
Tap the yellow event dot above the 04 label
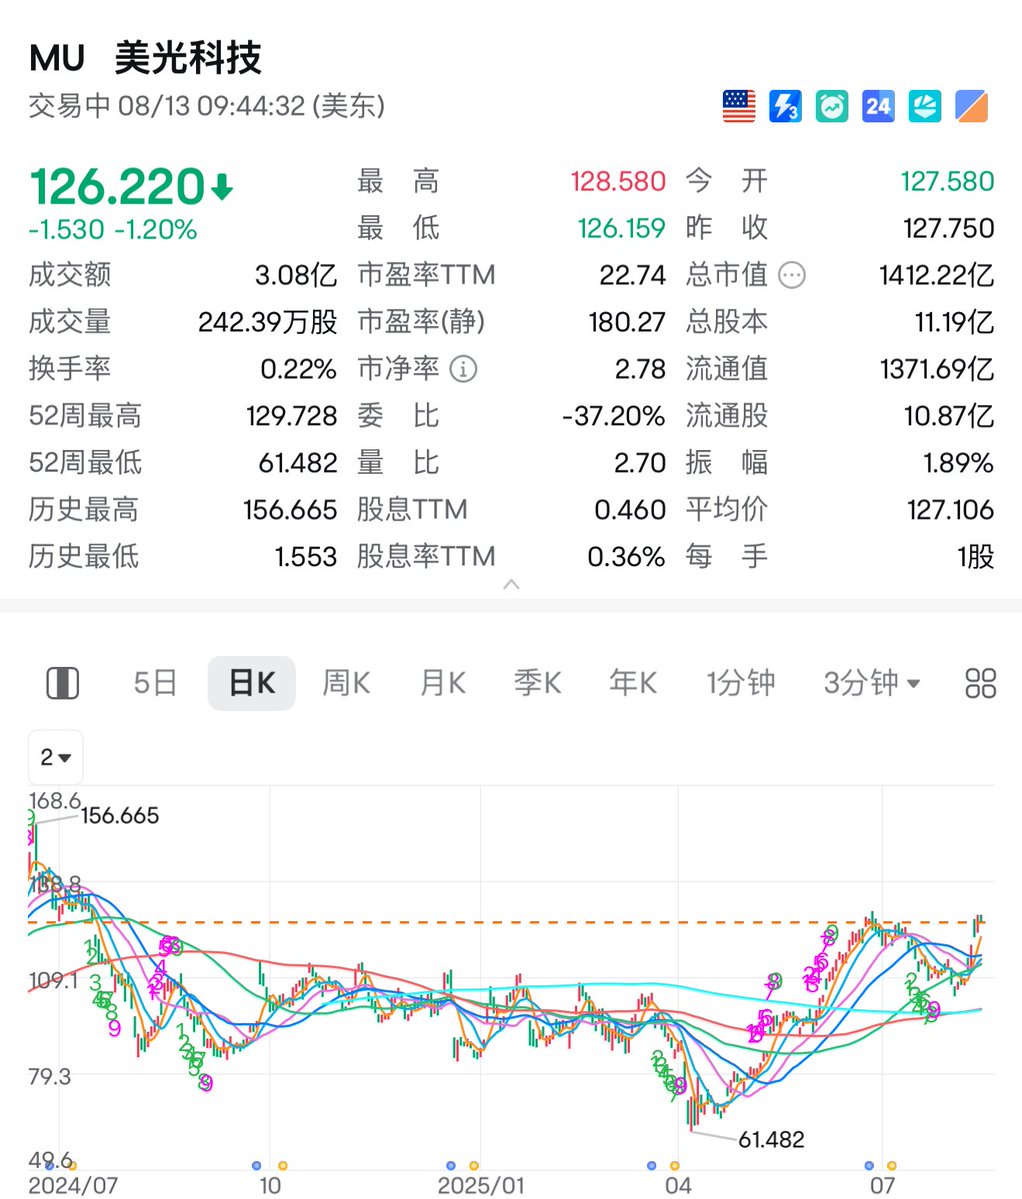tap(675, 1165)
